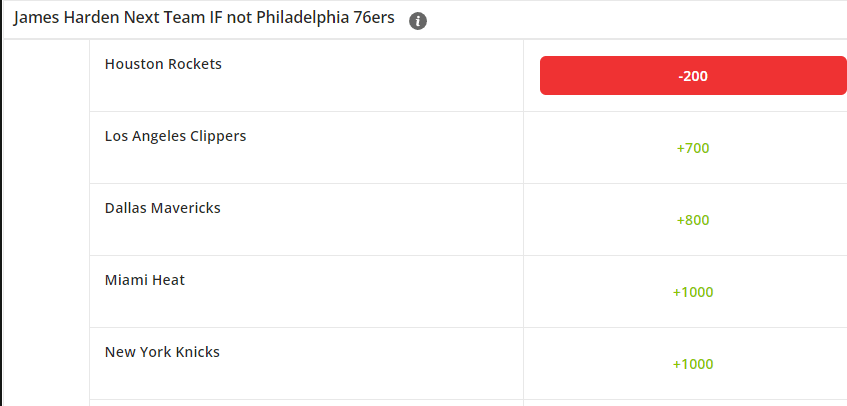Click the Dallas Mavericks team name
The height and width of the screenshot is (406, 847).
[x=163, y=208]
